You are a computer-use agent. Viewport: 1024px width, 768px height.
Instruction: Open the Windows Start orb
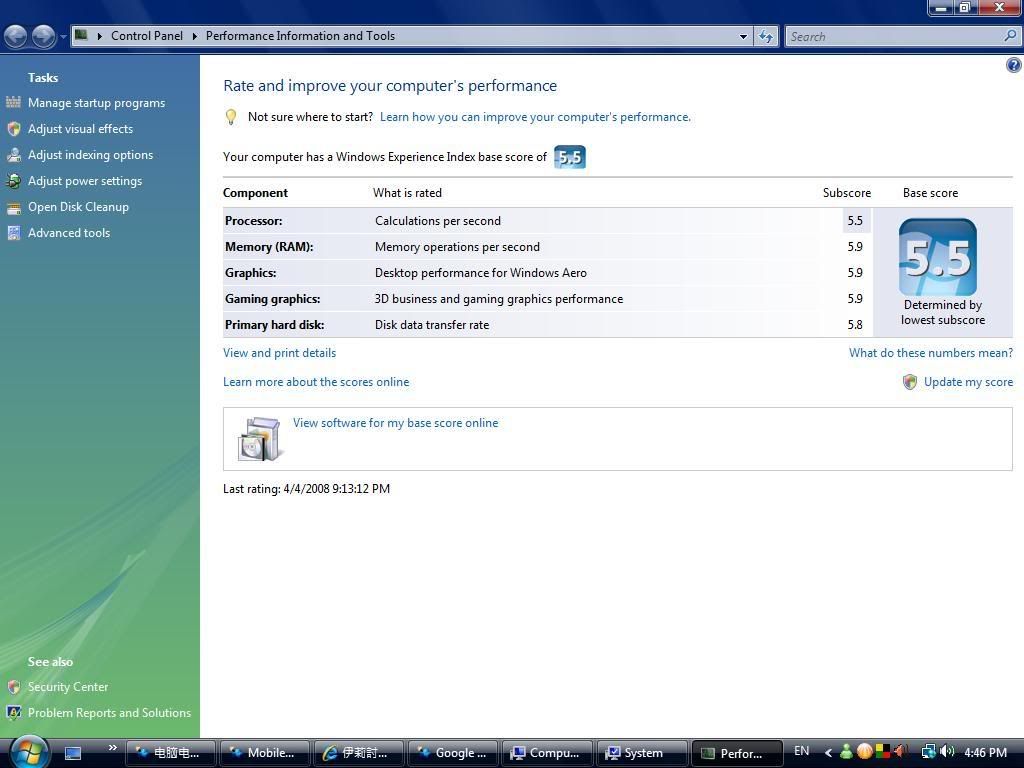pyautogui.click(x=28, y=750)
